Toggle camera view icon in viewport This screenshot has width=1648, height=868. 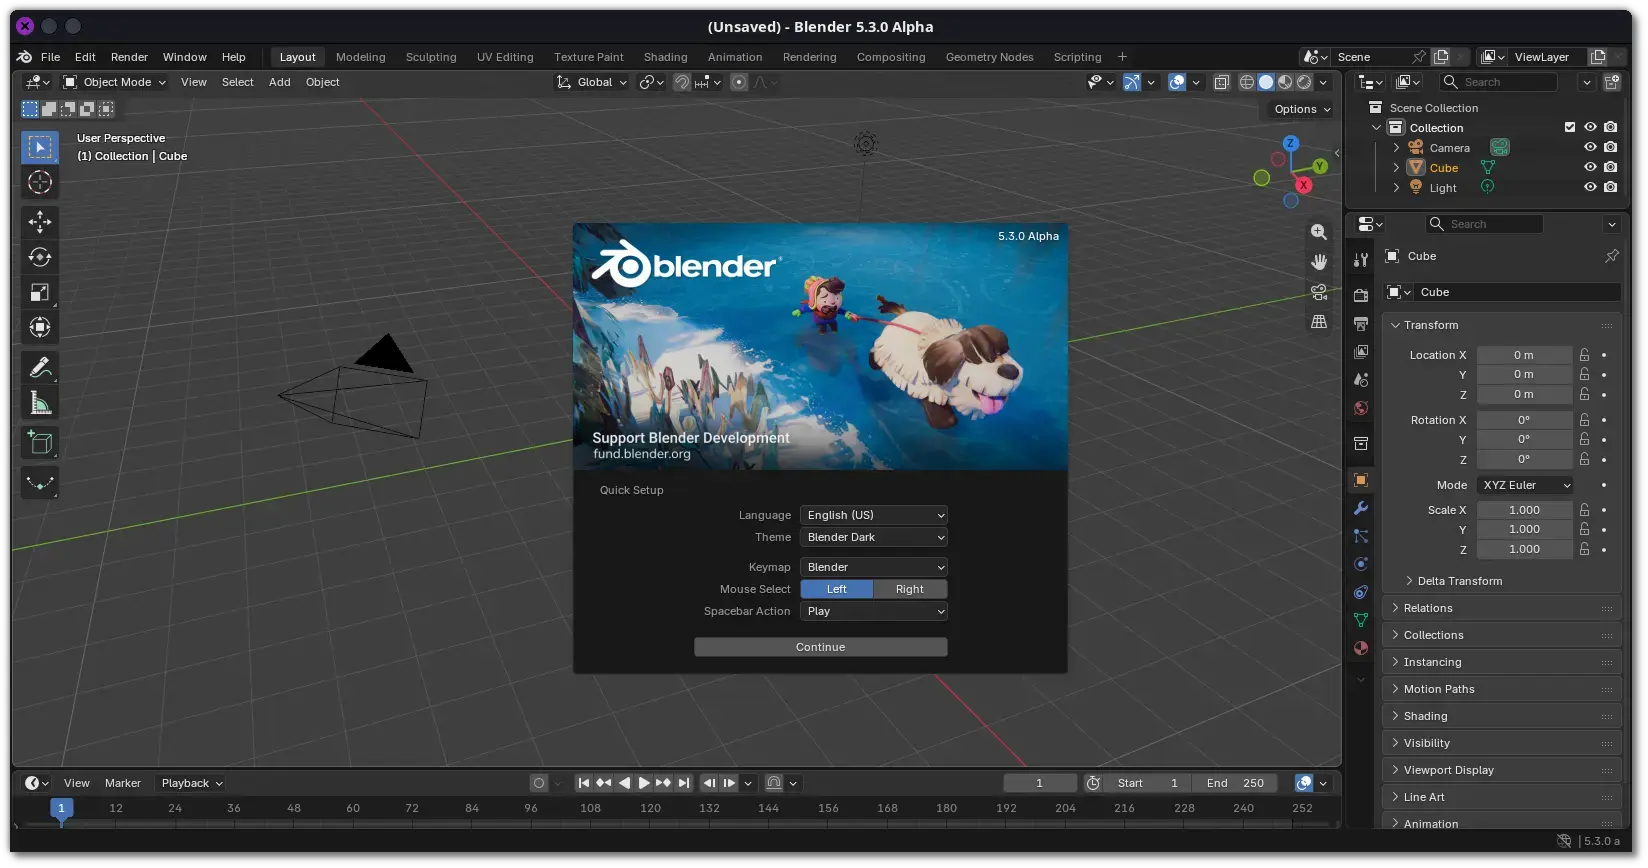coord(1319,292)
